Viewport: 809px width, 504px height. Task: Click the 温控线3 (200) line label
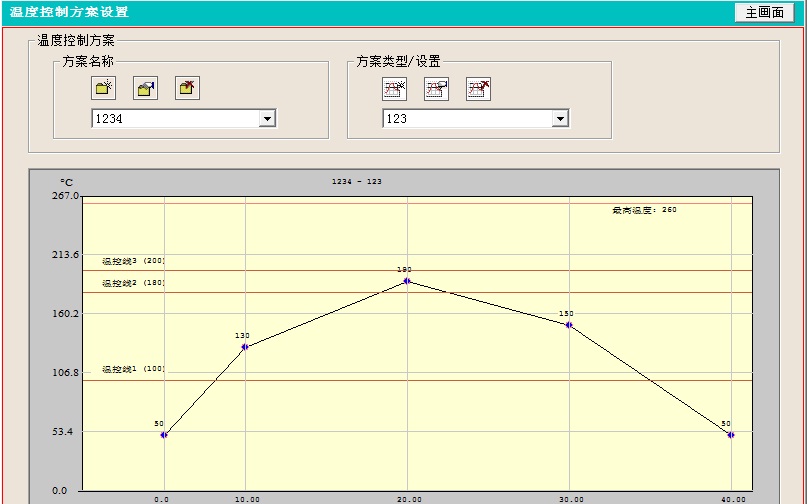[x=133, y=261]
